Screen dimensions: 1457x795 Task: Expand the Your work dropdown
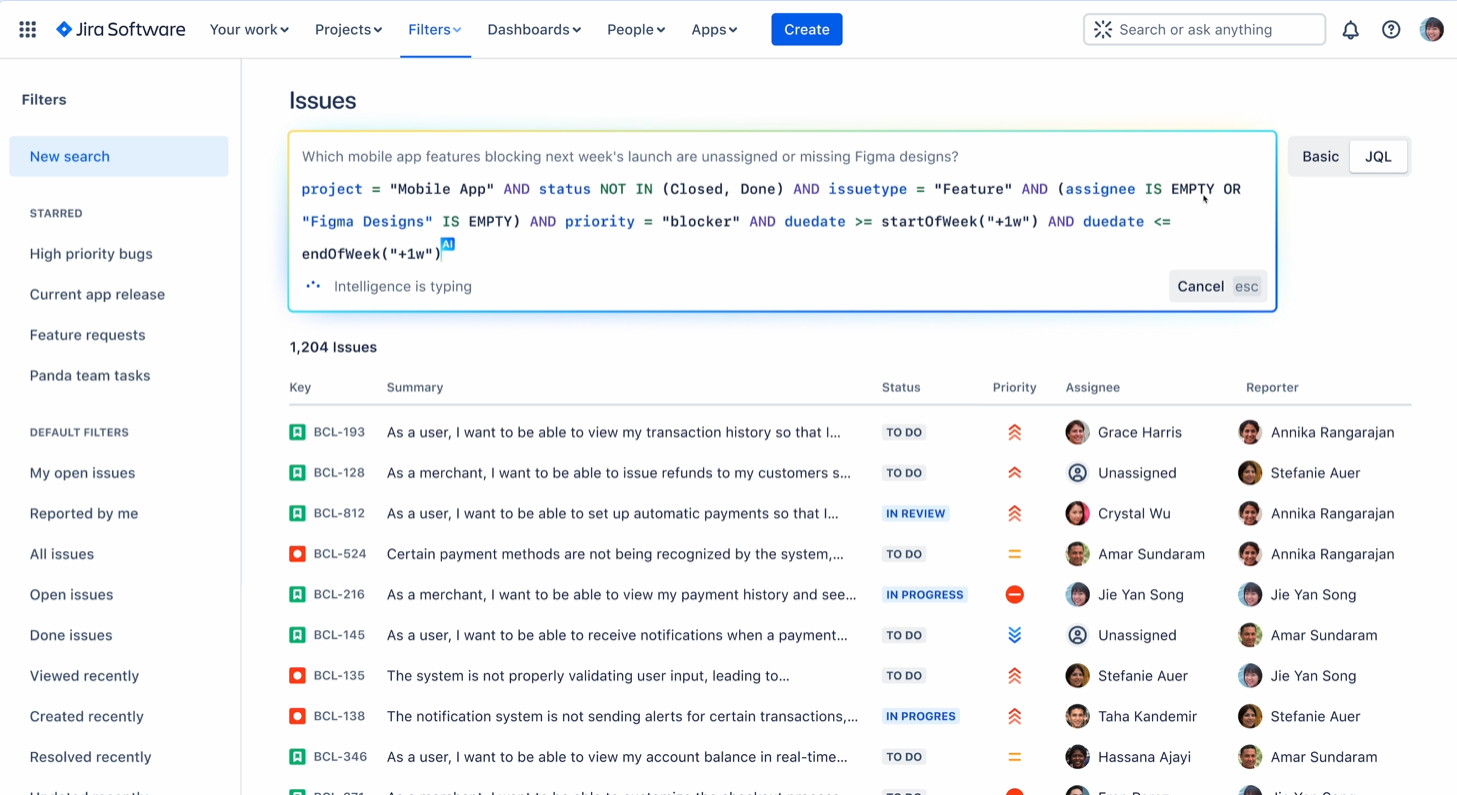tap(249, 30)
